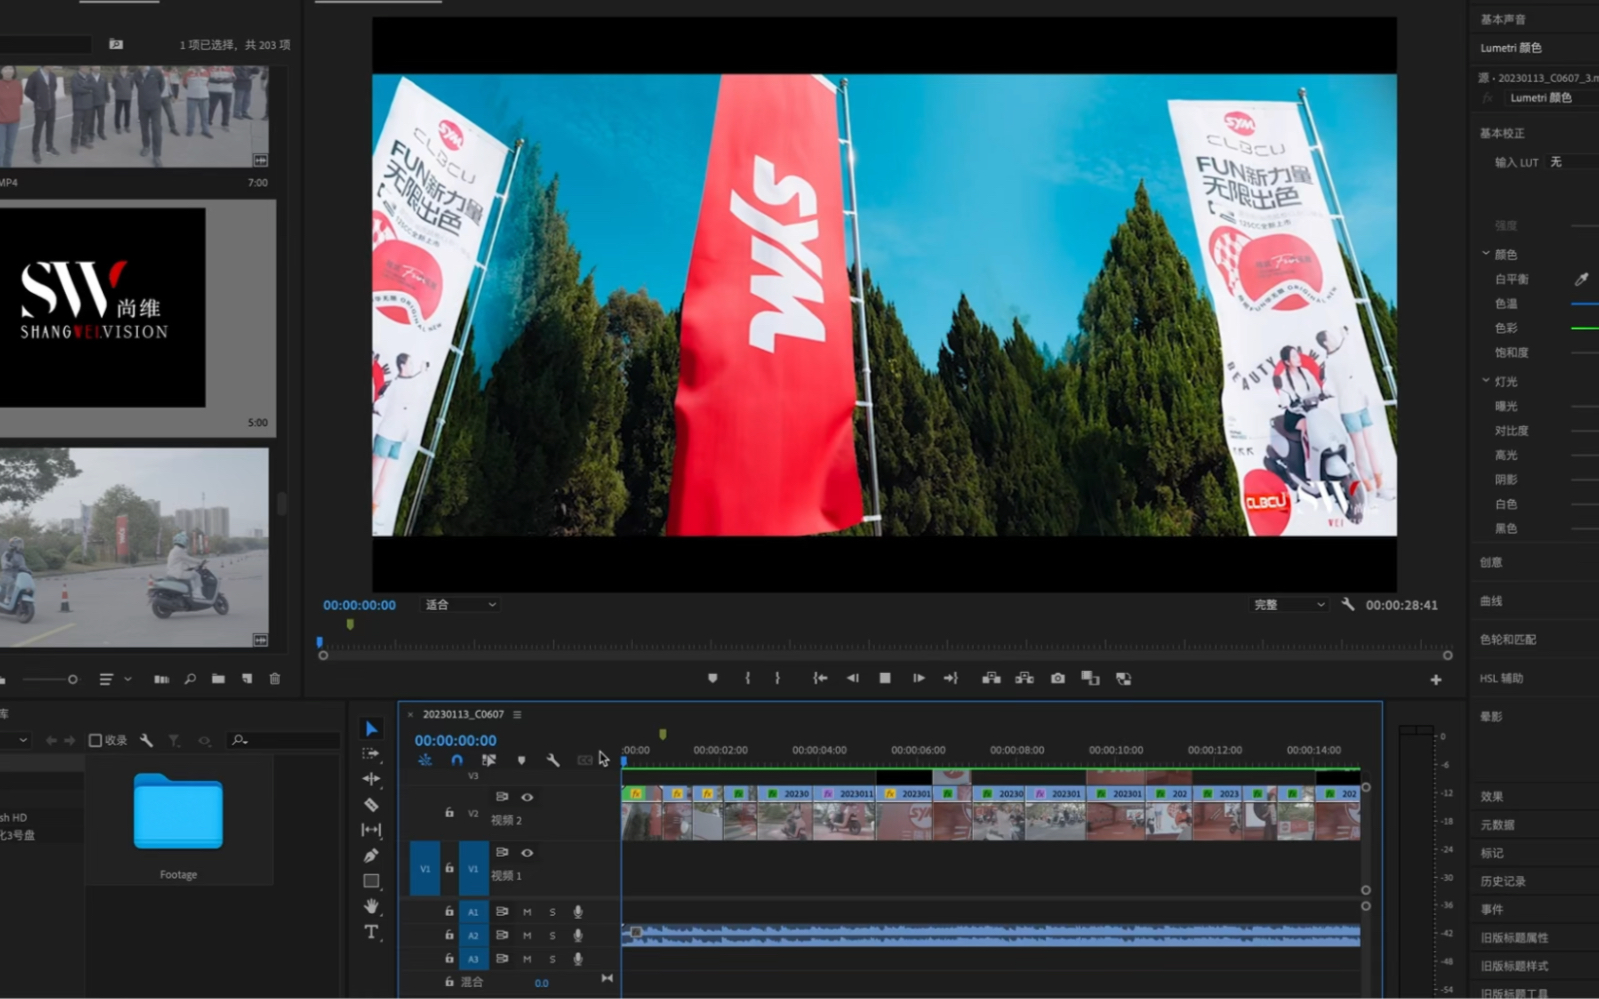Check the 收录 ingest checkbox

click(96, 740)
